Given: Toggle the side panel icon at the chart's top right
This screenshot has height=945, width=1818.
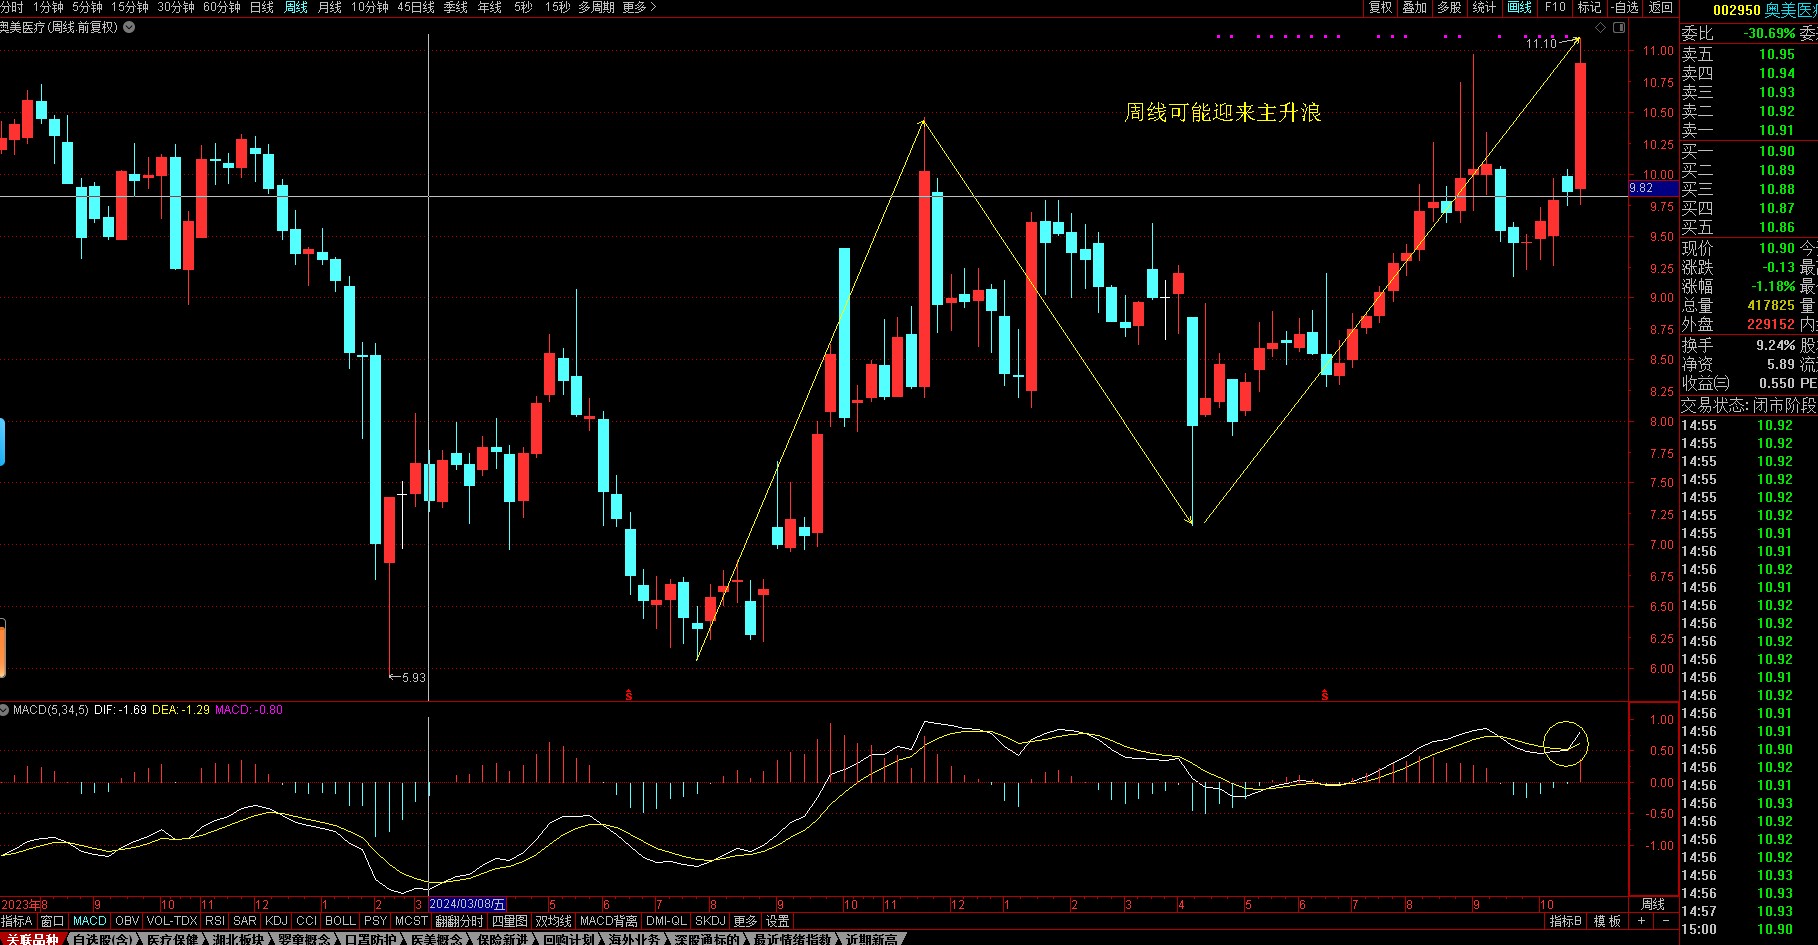Looking at the screenshot, I should coord(1619,27).
